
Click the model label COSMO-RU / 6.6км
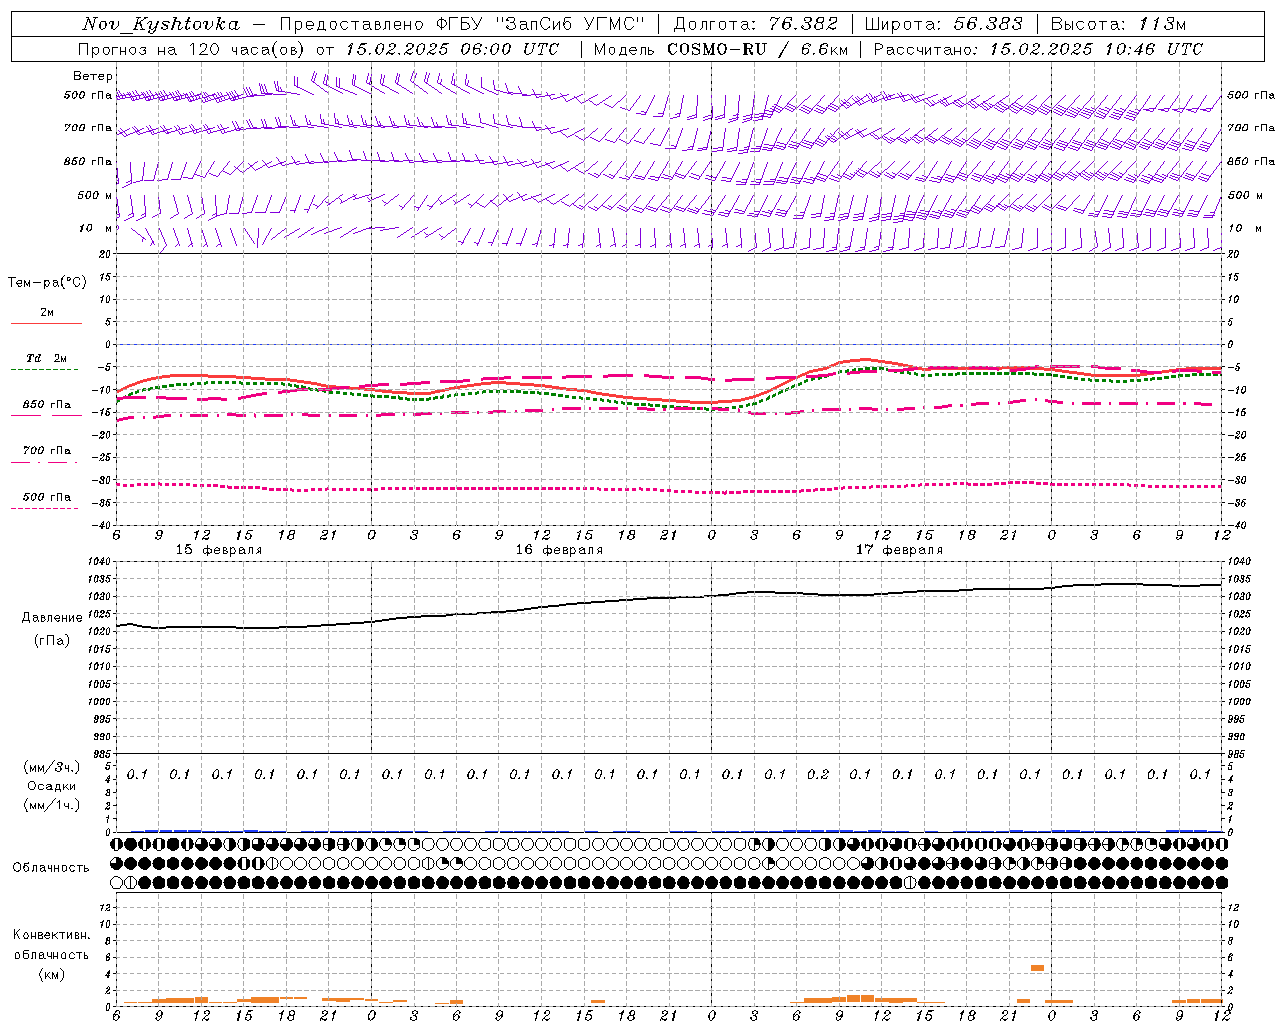click(x=756, y=49)
